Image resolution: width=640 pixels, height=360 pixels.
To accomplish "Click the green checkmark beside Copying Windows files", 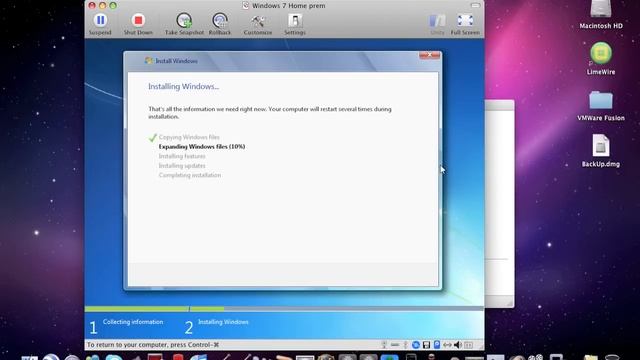I will [x=153, y=138].
